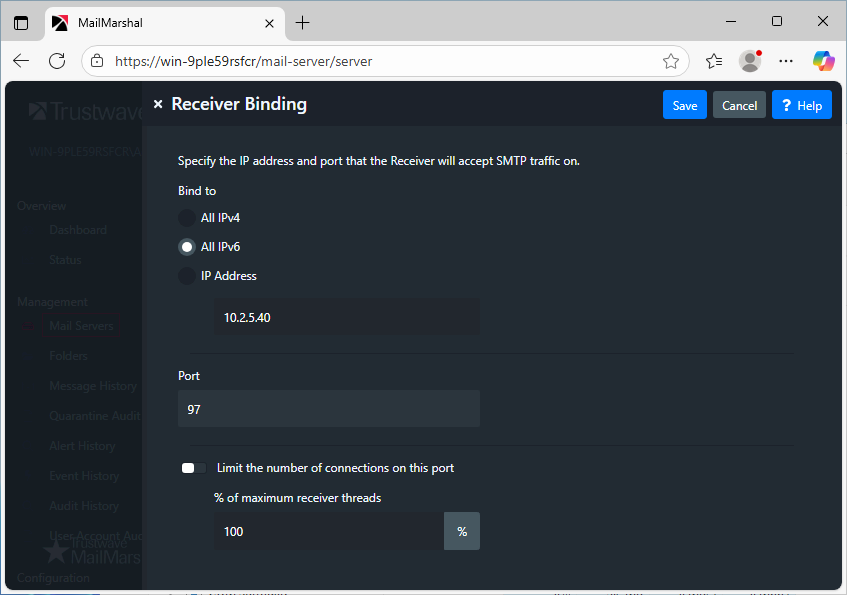Open the browser profile avatar
This screenshot has width=847, height=595.
click(x=750, y=61)
